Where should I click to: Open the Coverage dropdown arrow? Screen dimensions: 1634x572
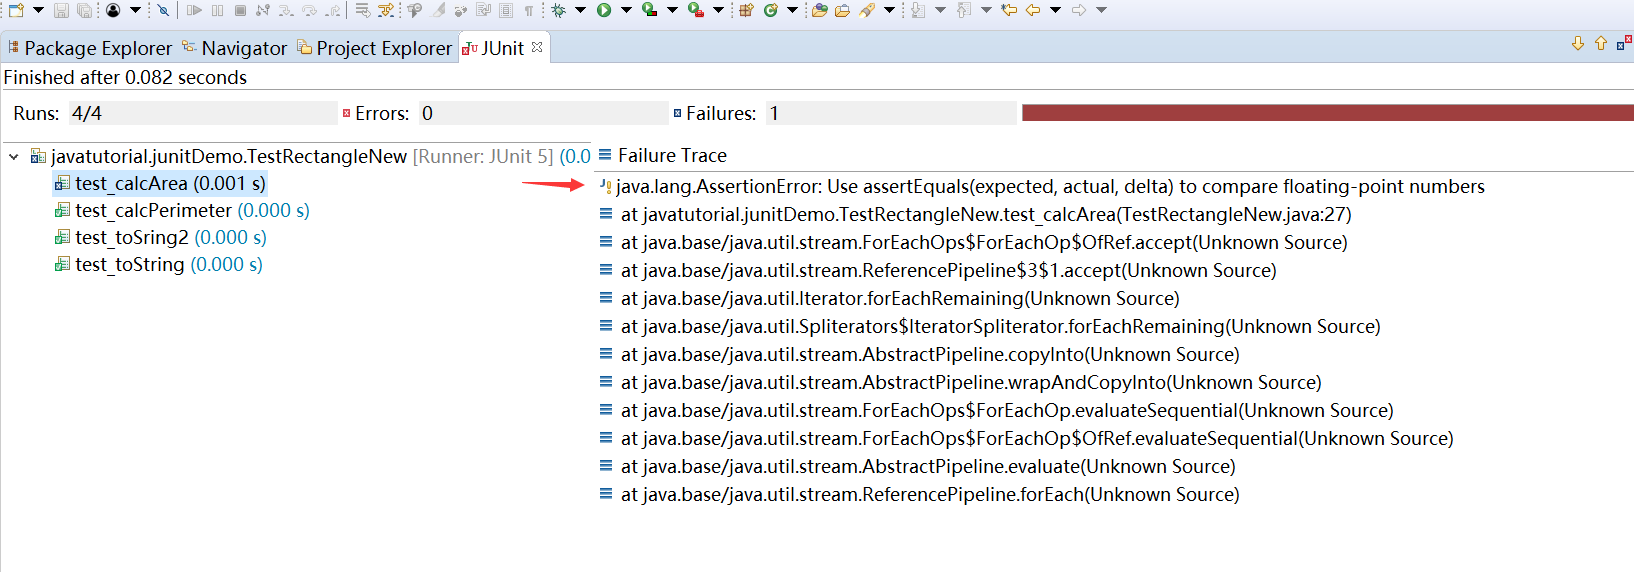pyautogui.click(x=672, y=10)
